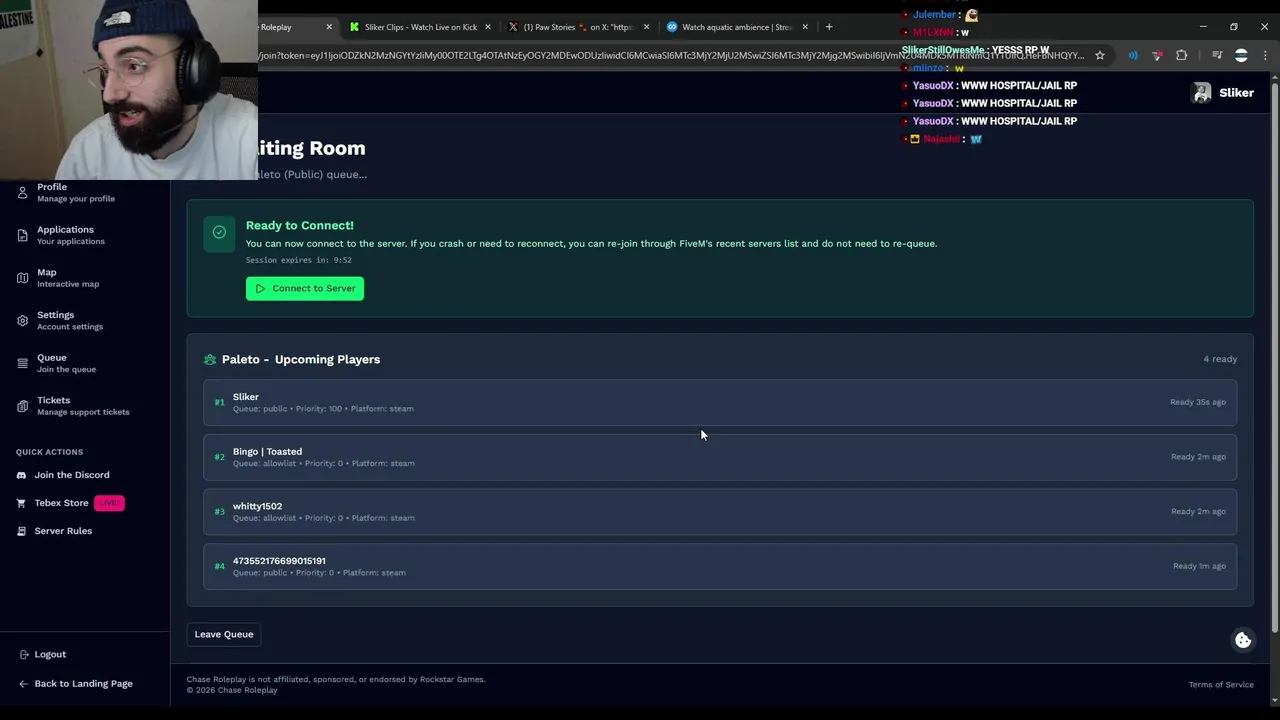The width and height of the screenshot is (1280, 720).
Task: Click the Map icon in sidebar
Action: coord(22,278)
